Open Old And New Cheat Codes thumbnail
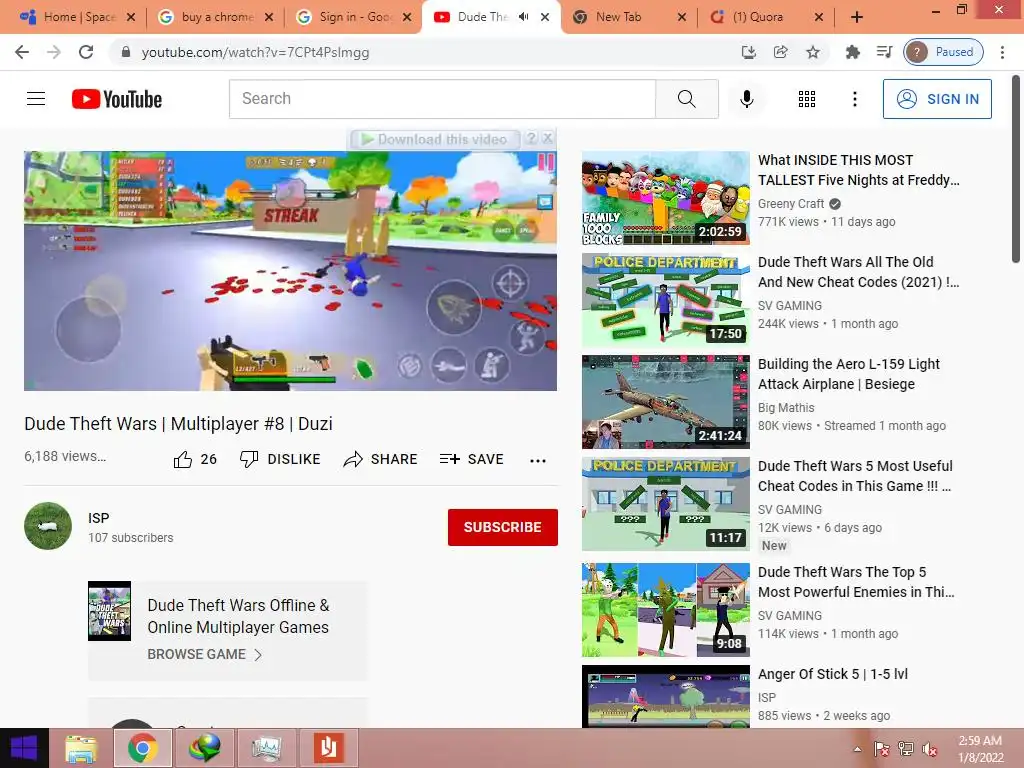The height and width of the screenshot is (768, 1024). [665, 300]
